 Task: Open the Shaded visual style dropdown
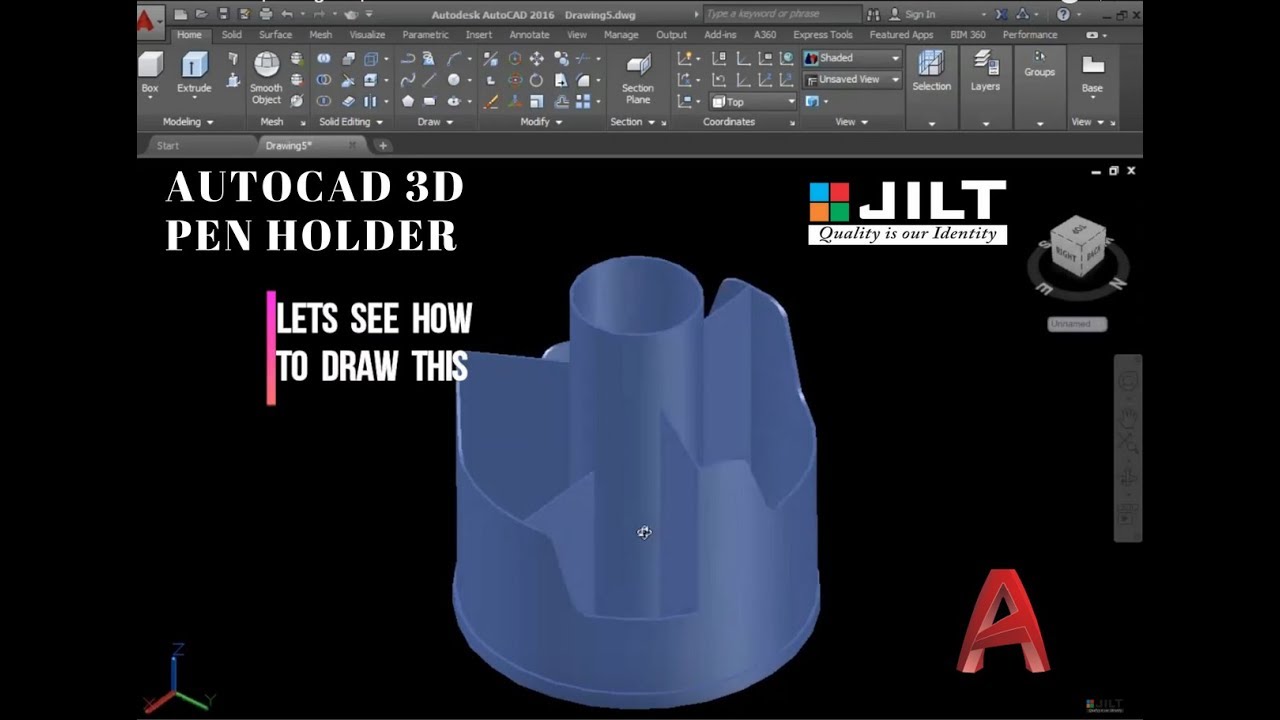coord(853,58)
